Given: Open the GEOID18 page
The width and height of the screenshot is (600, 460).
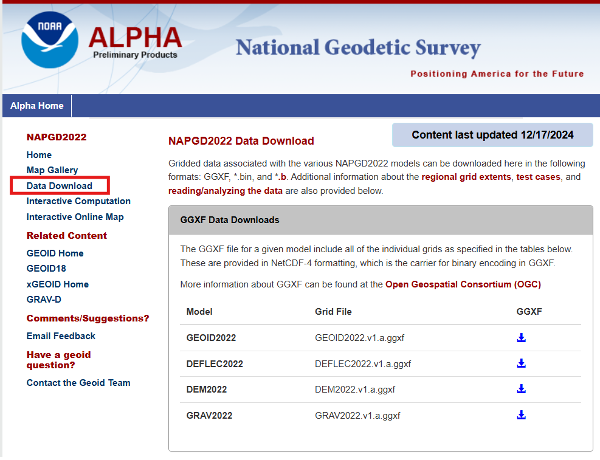Looking at the screenshot, I should tap(48, 269).
